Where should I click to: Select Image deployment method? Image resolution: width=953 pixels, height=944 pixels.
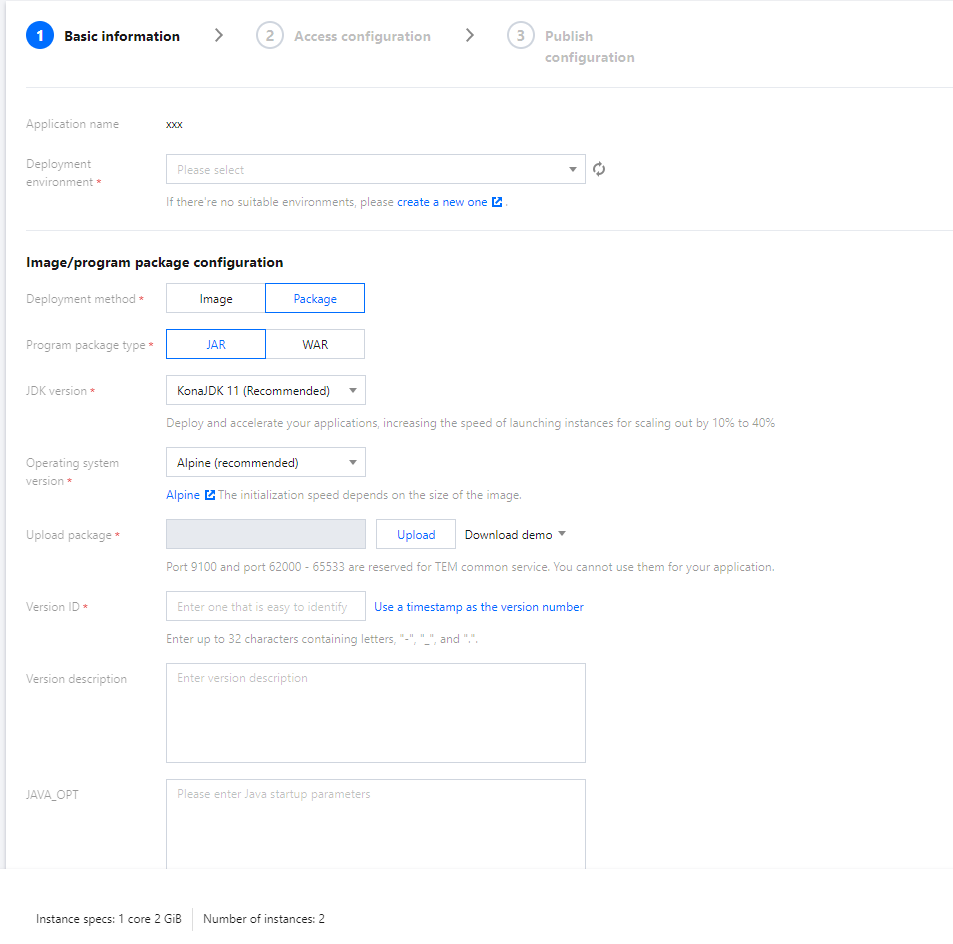point(215,299)
